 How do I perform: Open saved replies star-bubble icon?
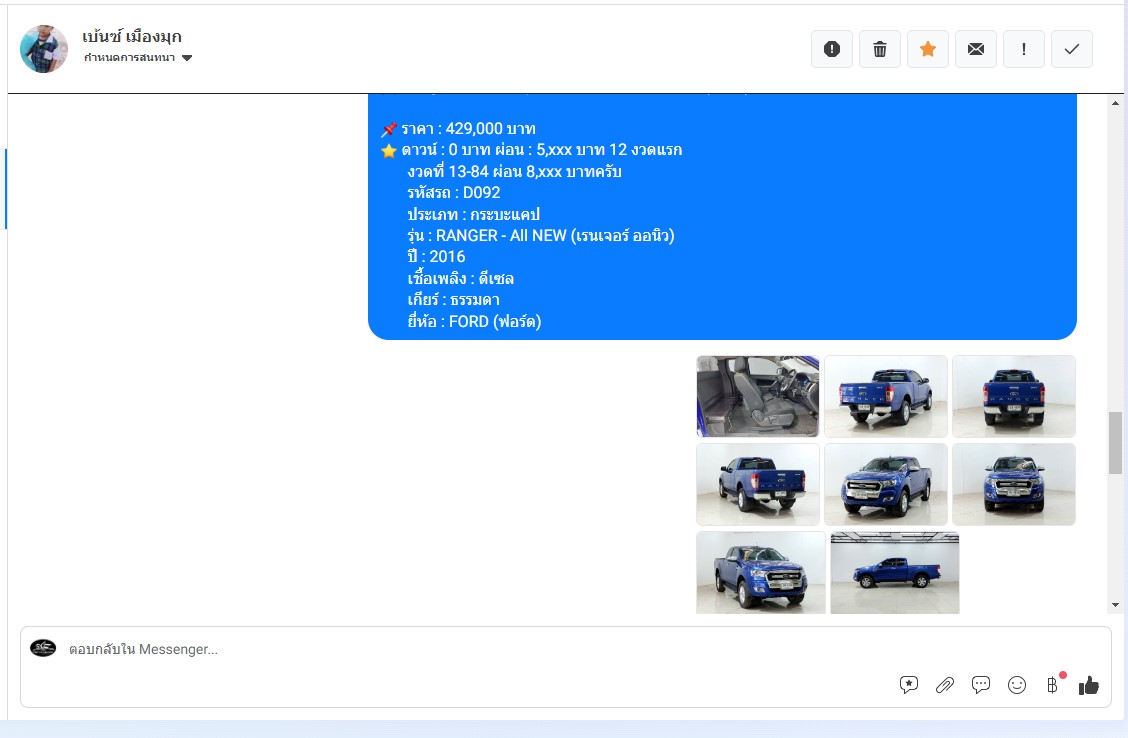(909, 685)
